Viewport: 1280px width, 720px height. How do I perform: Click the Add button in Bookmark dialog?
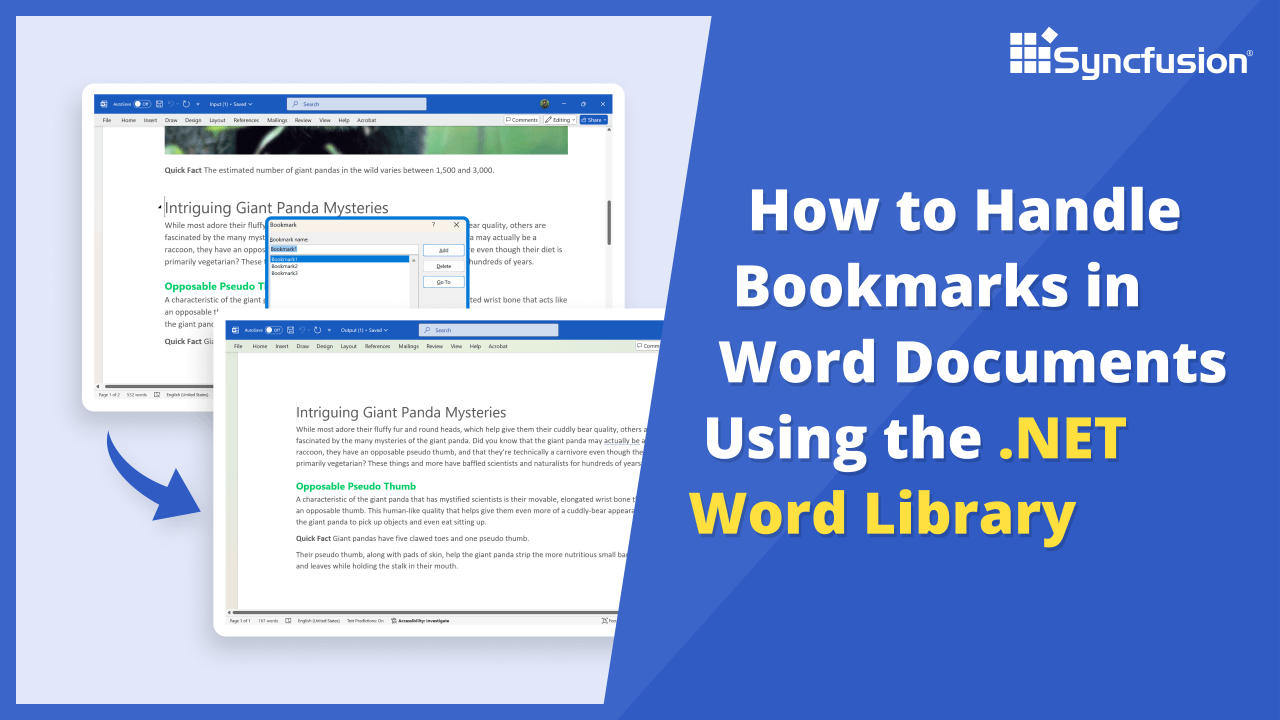coord(443,250)
